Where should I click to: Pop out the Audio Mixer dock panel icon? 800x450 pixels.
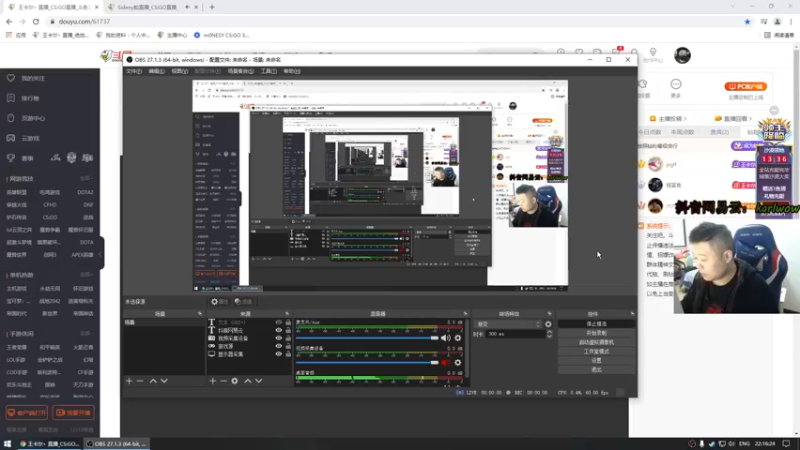(465, 313)
